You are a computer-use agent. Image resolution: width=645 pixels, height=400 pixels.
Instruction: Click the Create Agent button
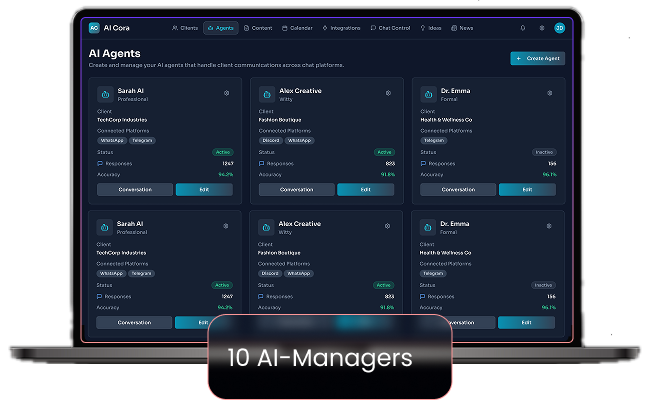point(537,59)
